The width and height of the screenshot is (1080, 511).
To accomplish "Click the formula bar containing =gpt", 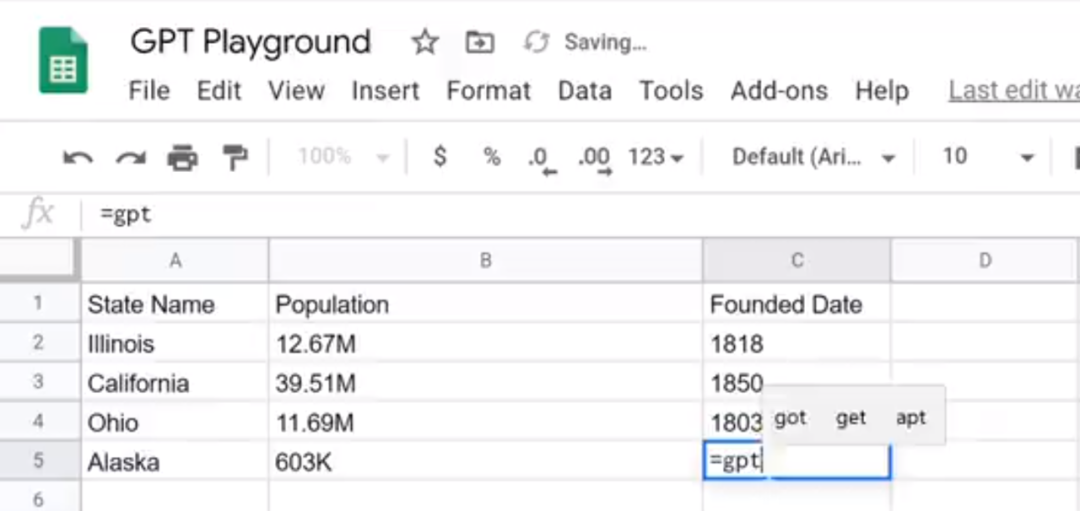I will coord(579,215).
